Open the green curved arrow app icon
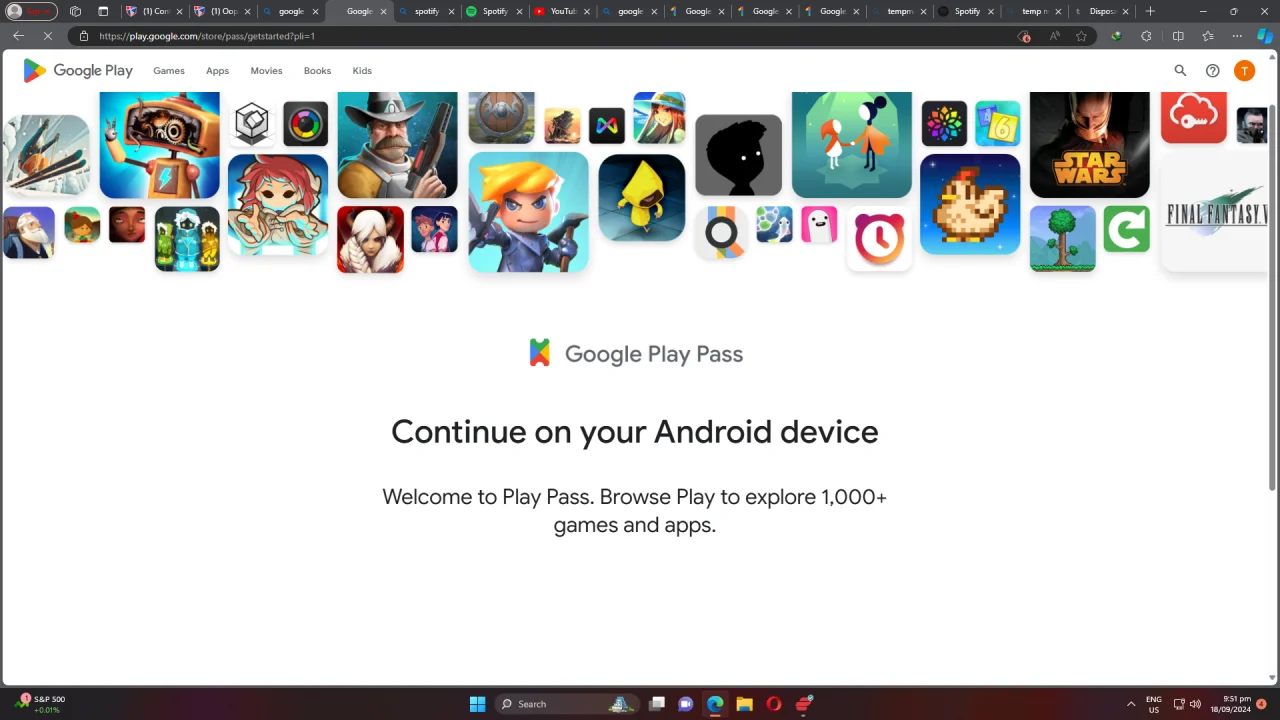Screen dimensions: 1280x720 coord(1126,228)
